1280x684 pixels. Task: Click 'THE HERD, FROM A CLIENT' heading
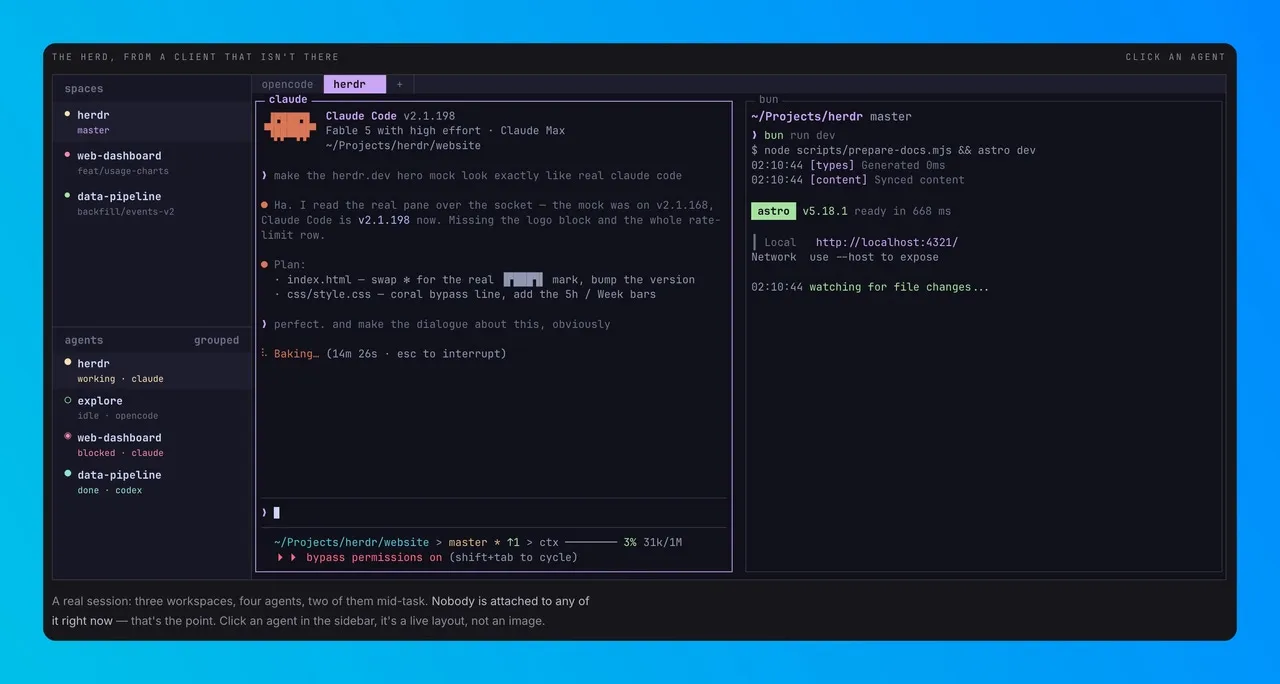pos(196,57)
